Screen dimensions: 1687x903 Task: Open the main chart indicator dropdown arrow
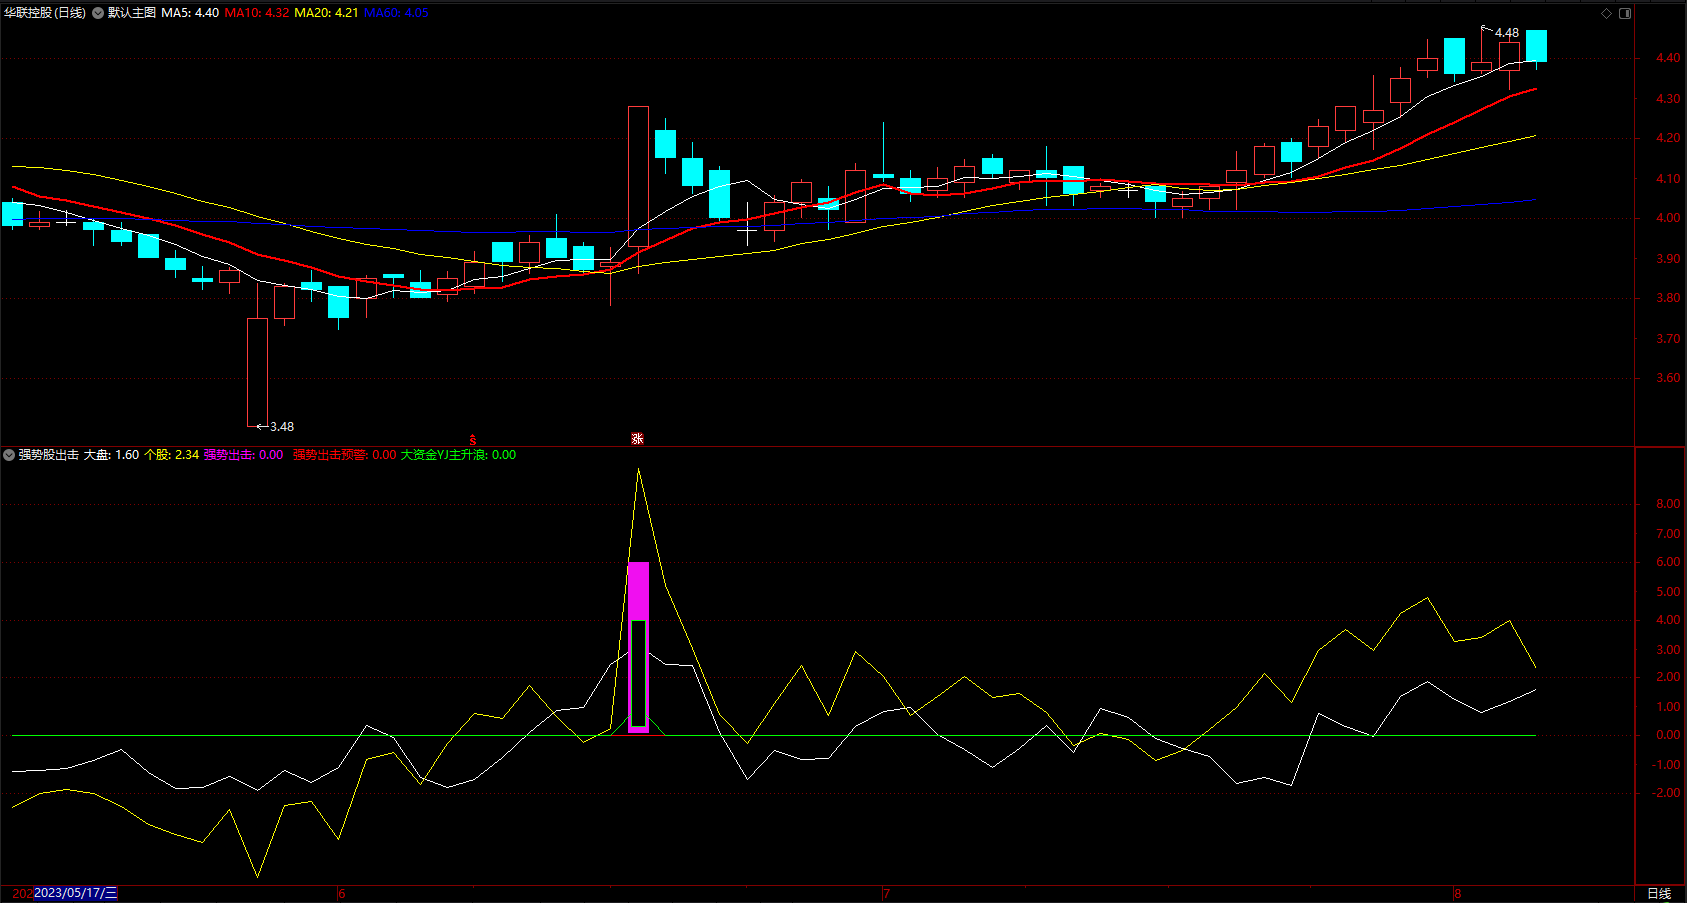[98, 13]
